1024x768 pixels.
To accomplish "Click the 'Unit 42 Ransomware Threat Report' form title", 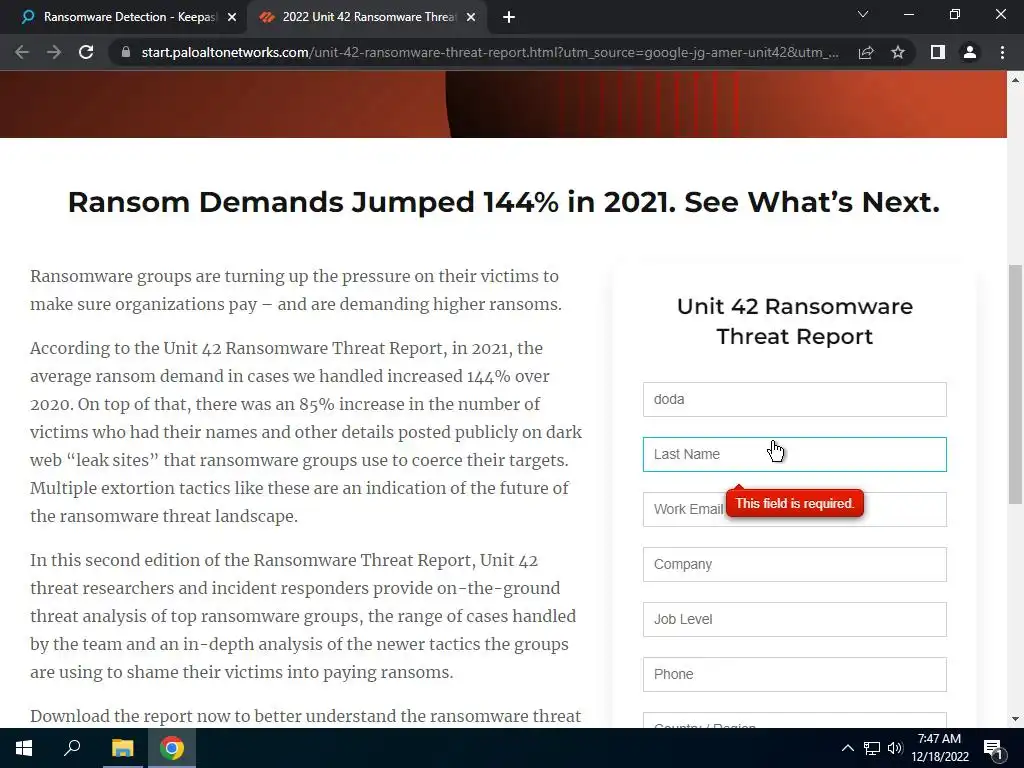I will point(795,321).
